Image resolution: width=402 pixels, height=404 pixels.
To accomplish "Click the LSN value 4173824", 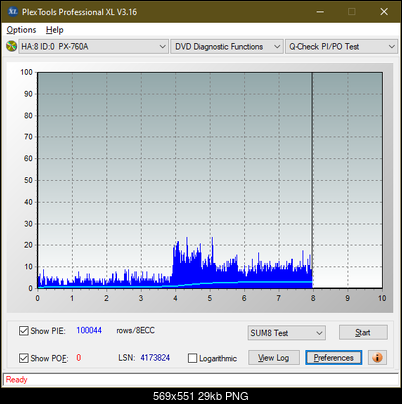I will pyautogui.click(x=155, y=358).
